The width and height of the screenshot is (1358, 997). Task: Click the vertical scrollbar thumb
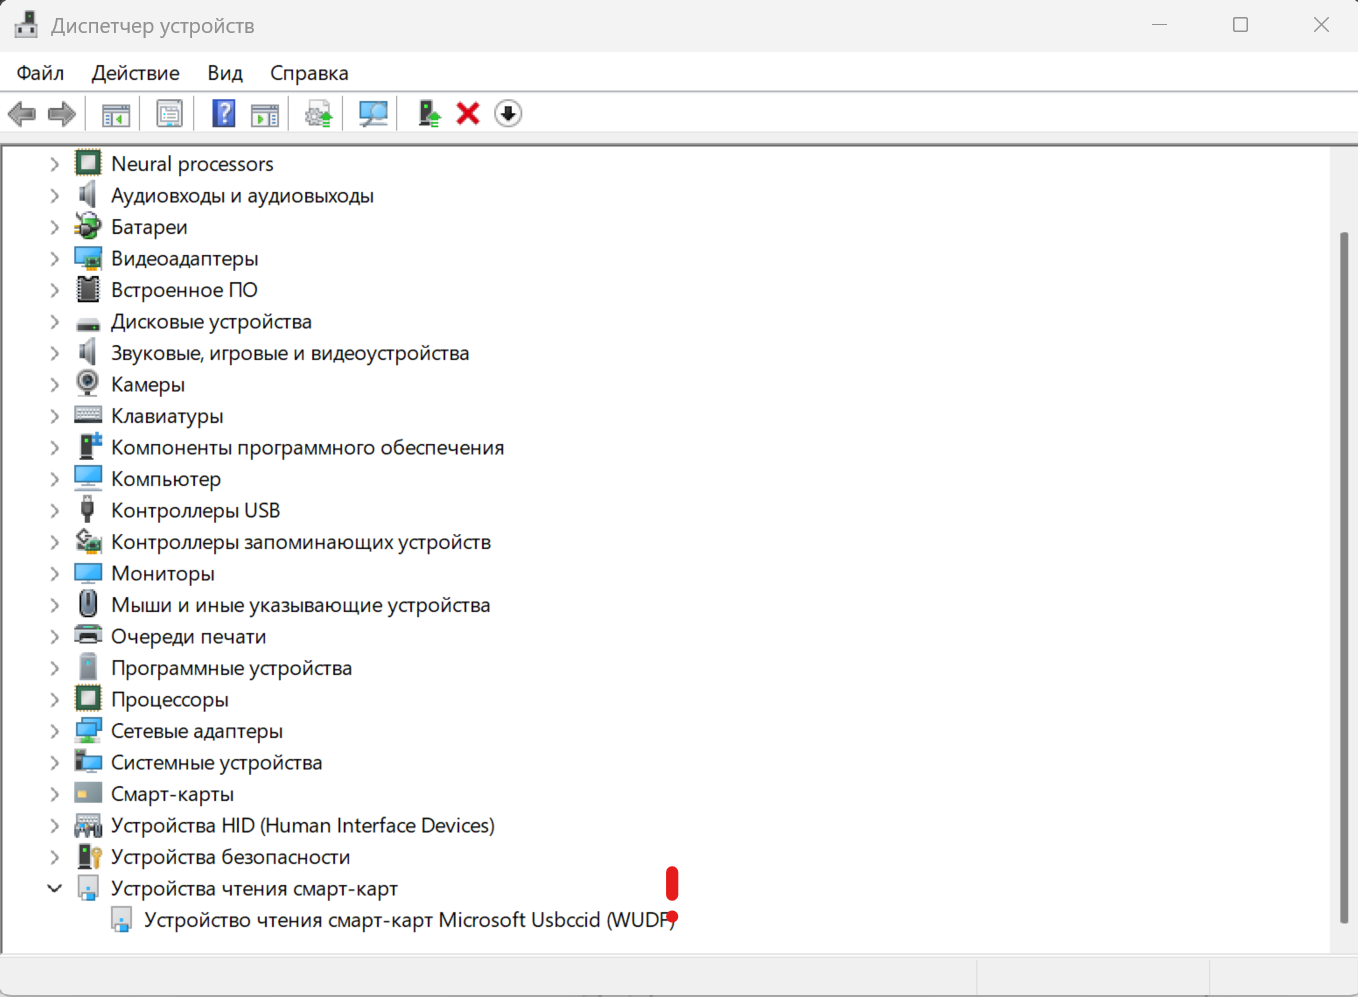(x=1344, y=578)
